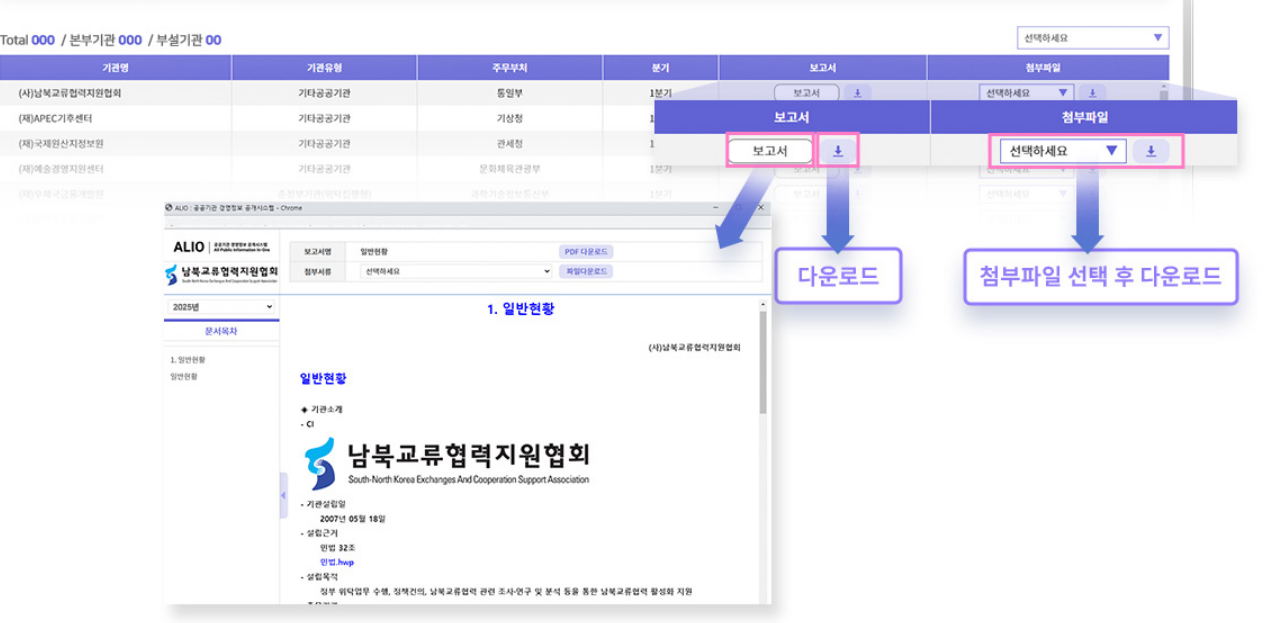This screenshot has height=623, width=1264.
Task: Click the 일반현황 value next to 보고서명
Action: 376,251
